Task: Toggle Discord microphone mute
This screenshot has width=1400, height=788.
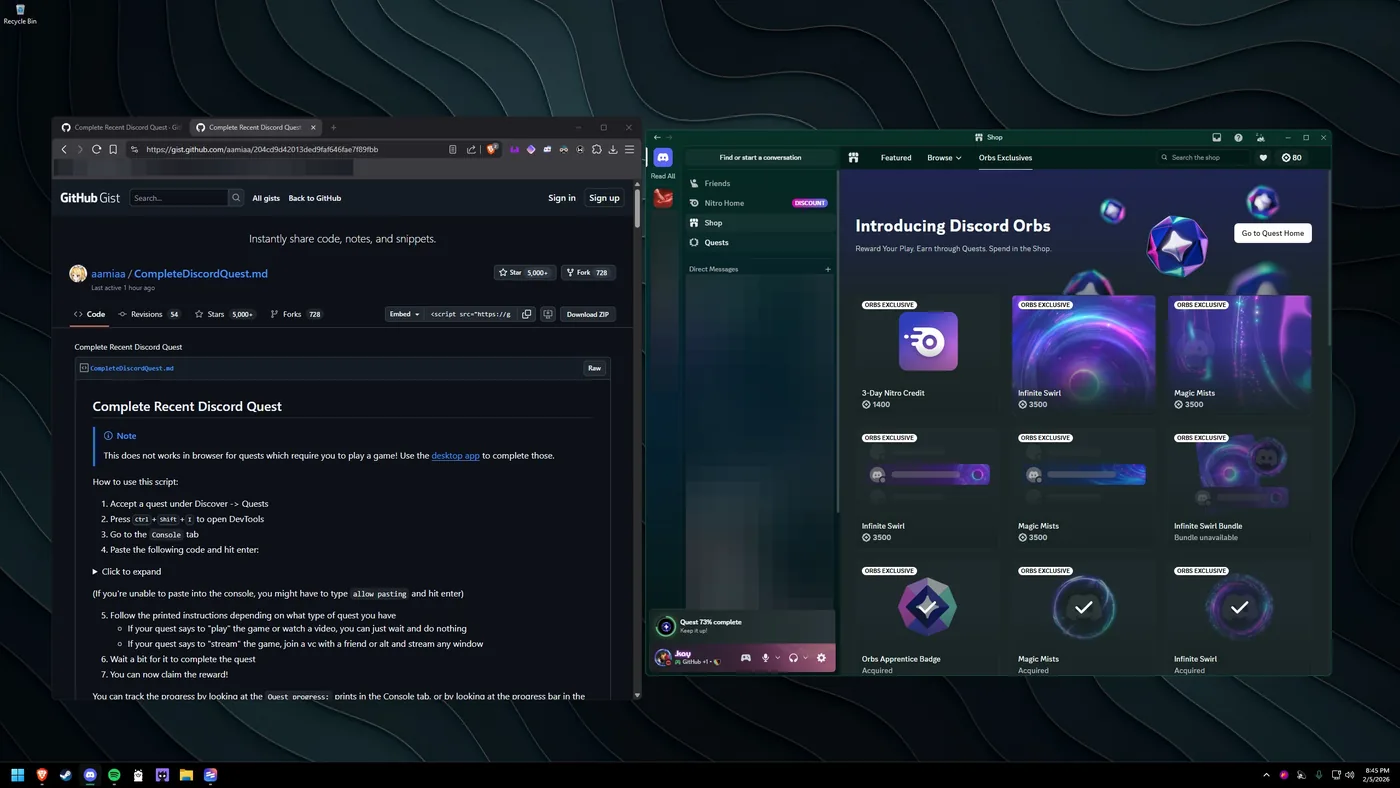Action: tap(766, 658)
